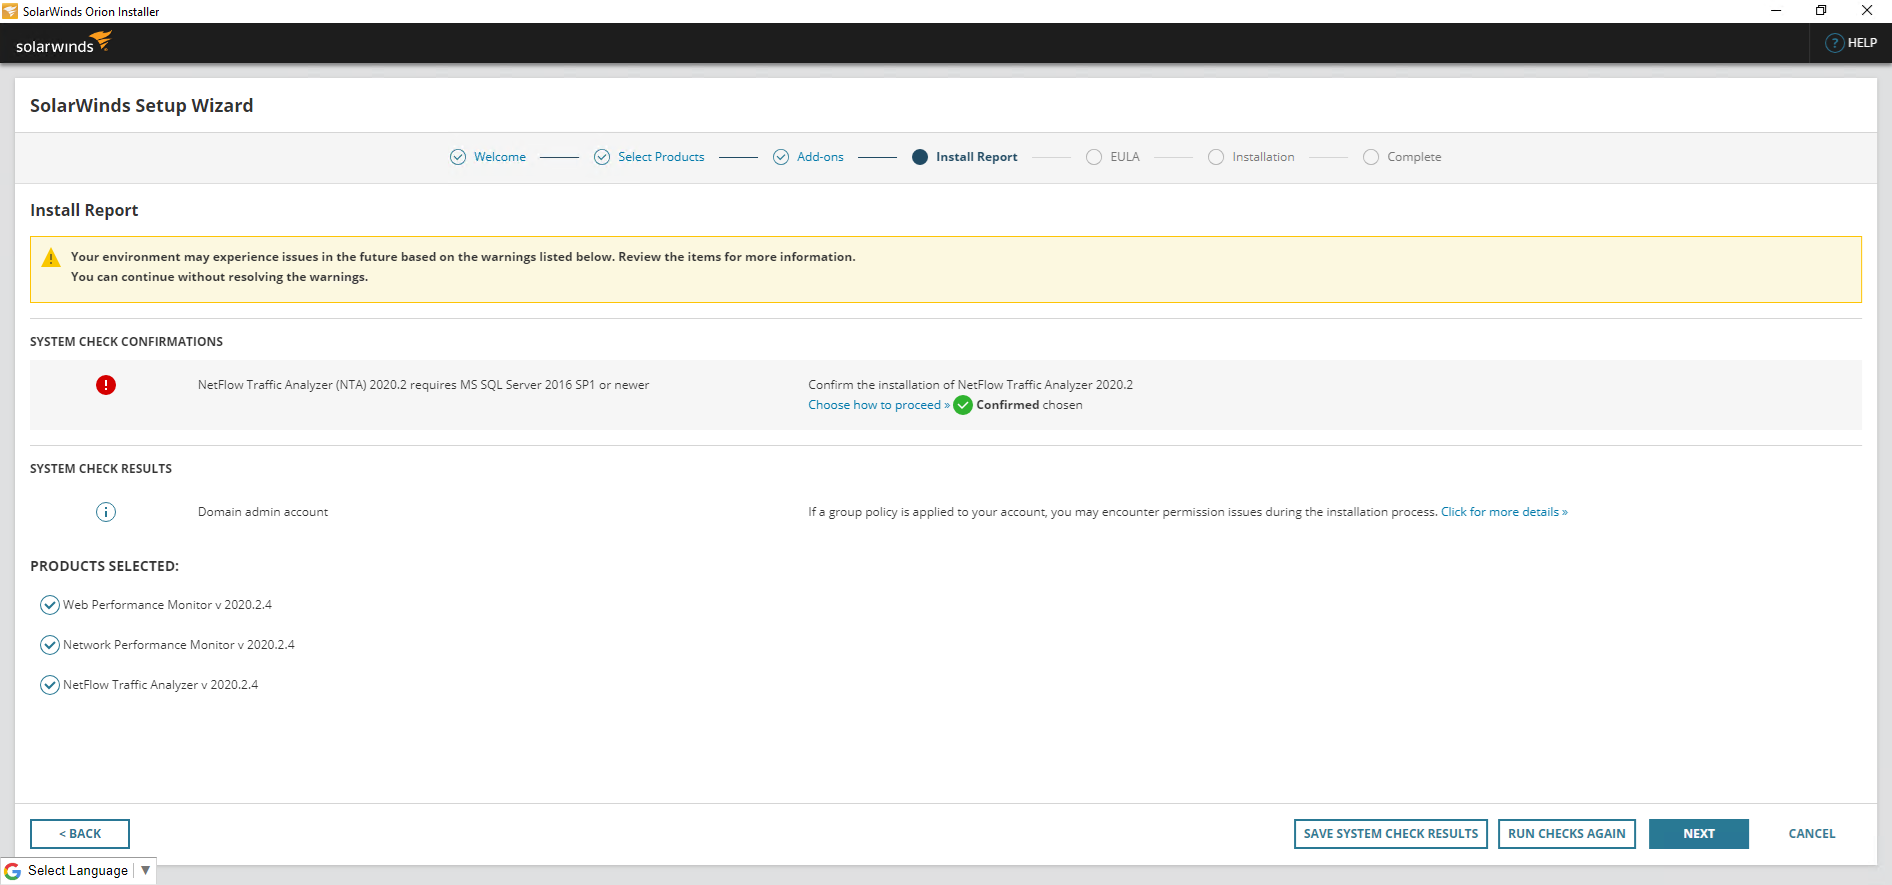Screen dimensions: 1892x885
Task: Click the Add-ons step checkmark circle
Action: coord(781,157)
